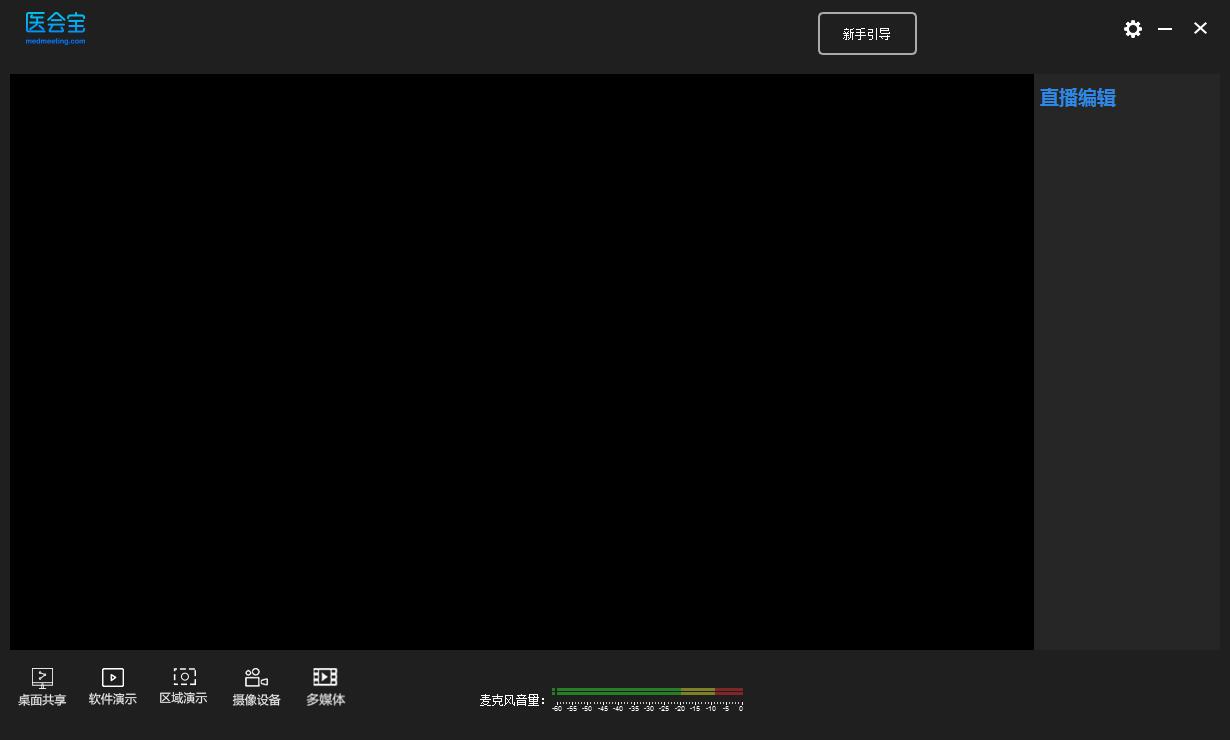The height and width of the screenshot is (740, 1230).
Task: Start the 新手引导 beginner guide
Action: (867, 34)
